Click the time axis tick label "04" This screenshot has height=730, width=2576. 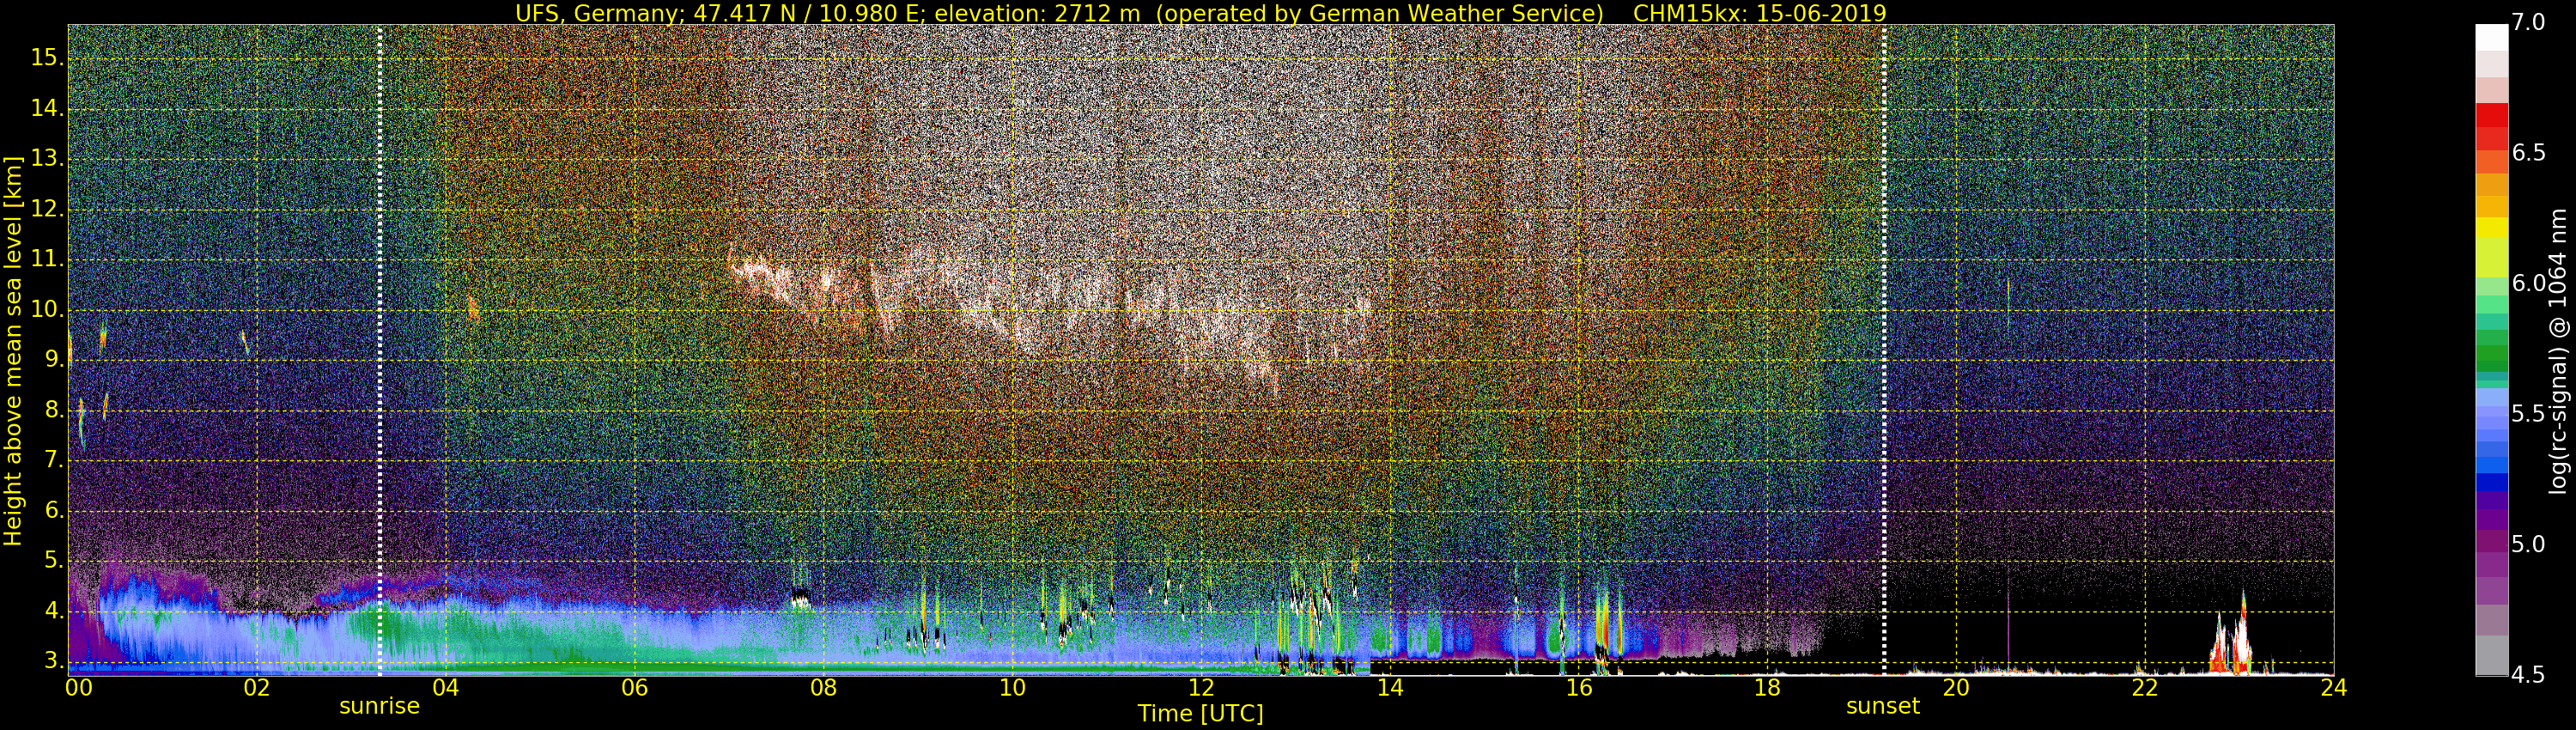[x=445, y=687]
